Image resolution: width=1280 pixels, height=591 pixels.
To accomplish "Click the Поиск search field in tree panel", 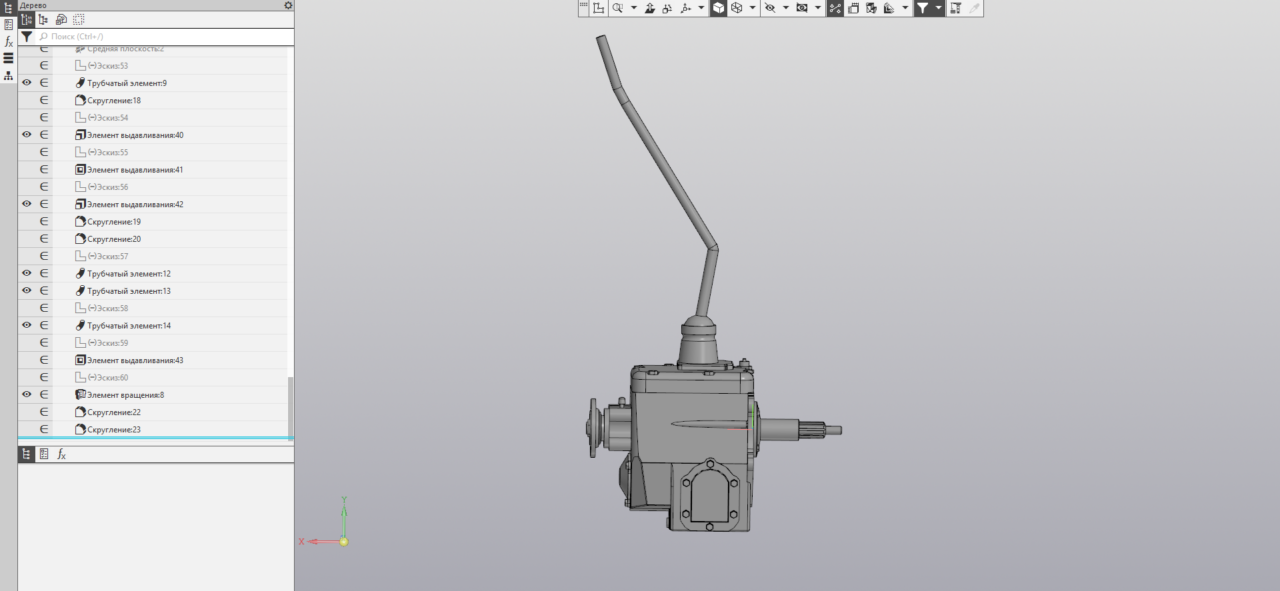I will (160, 36).
